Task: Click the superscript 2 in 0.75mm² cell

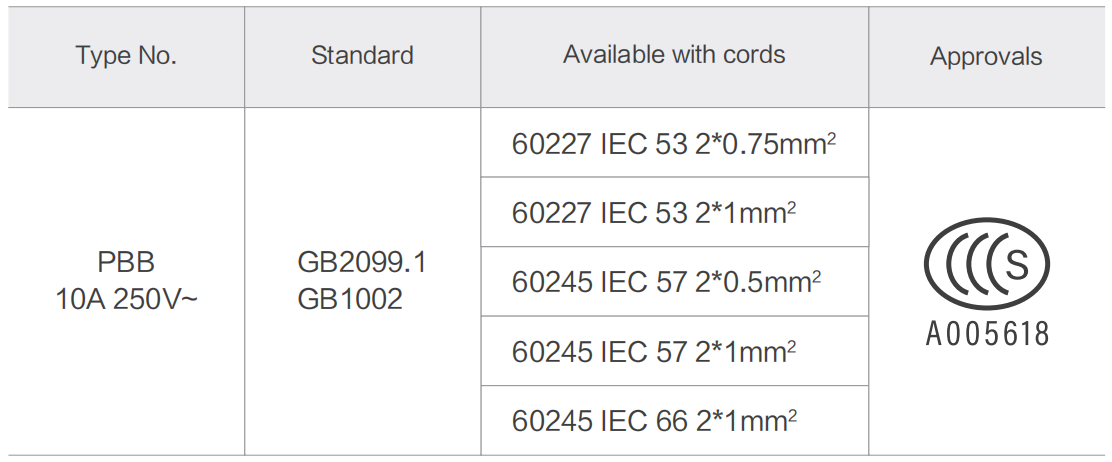Action: coord(831,138)
